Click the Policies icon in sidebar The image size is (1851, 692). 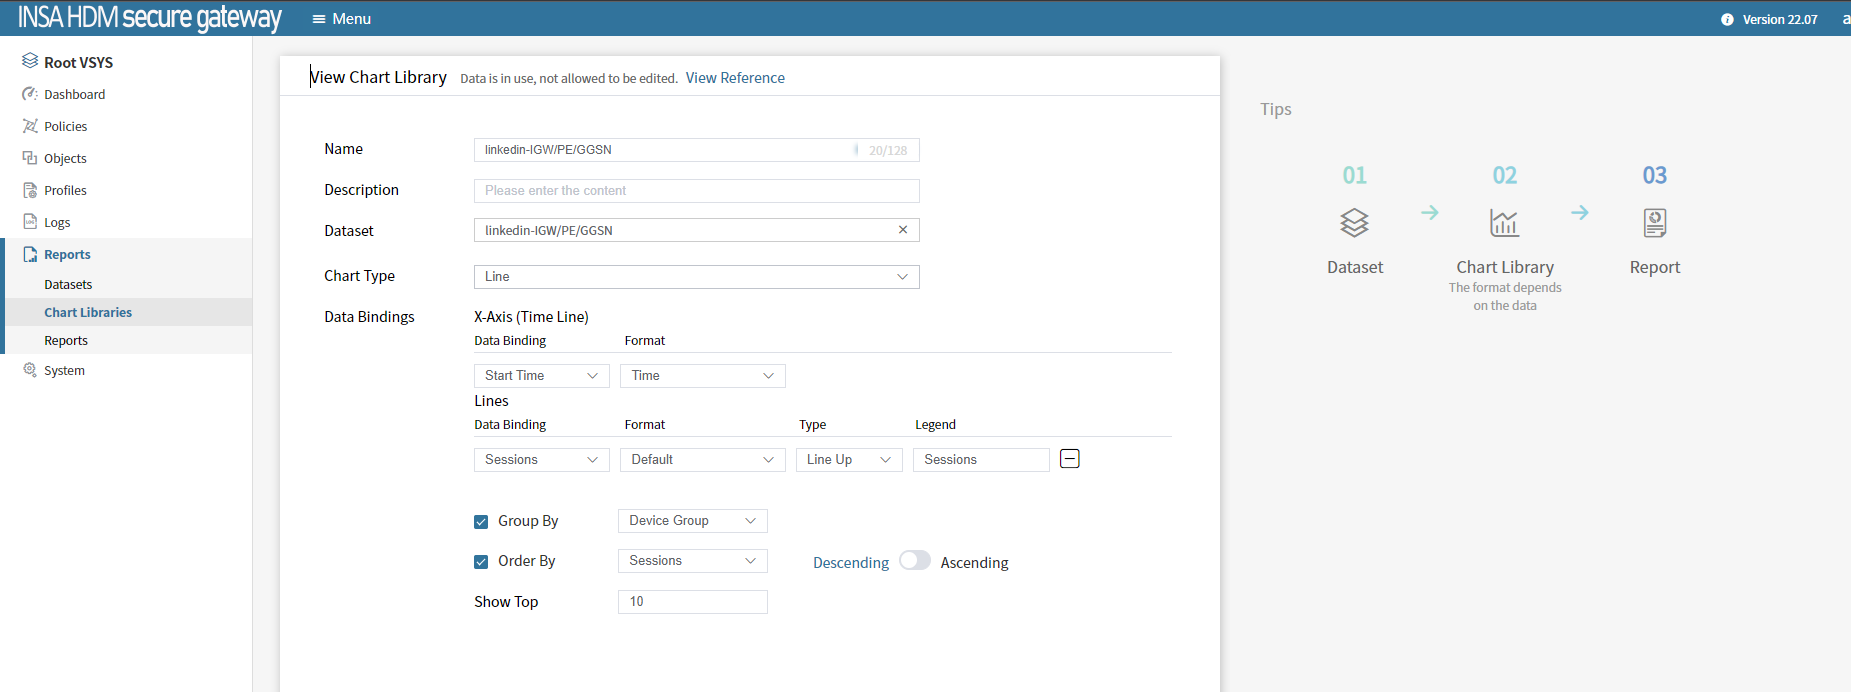(x=30, y=126)
